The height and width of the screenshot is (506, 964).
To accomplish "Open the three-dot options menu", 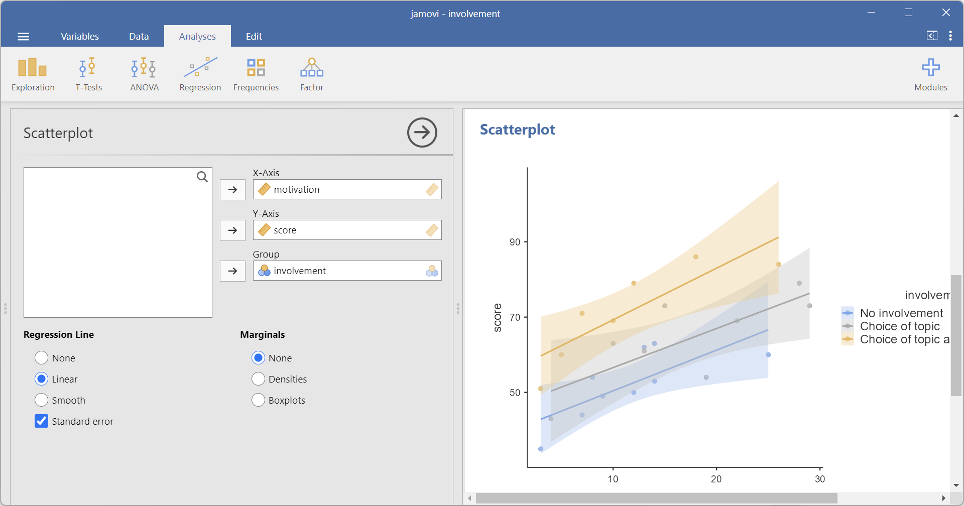I will coord(950,36).
